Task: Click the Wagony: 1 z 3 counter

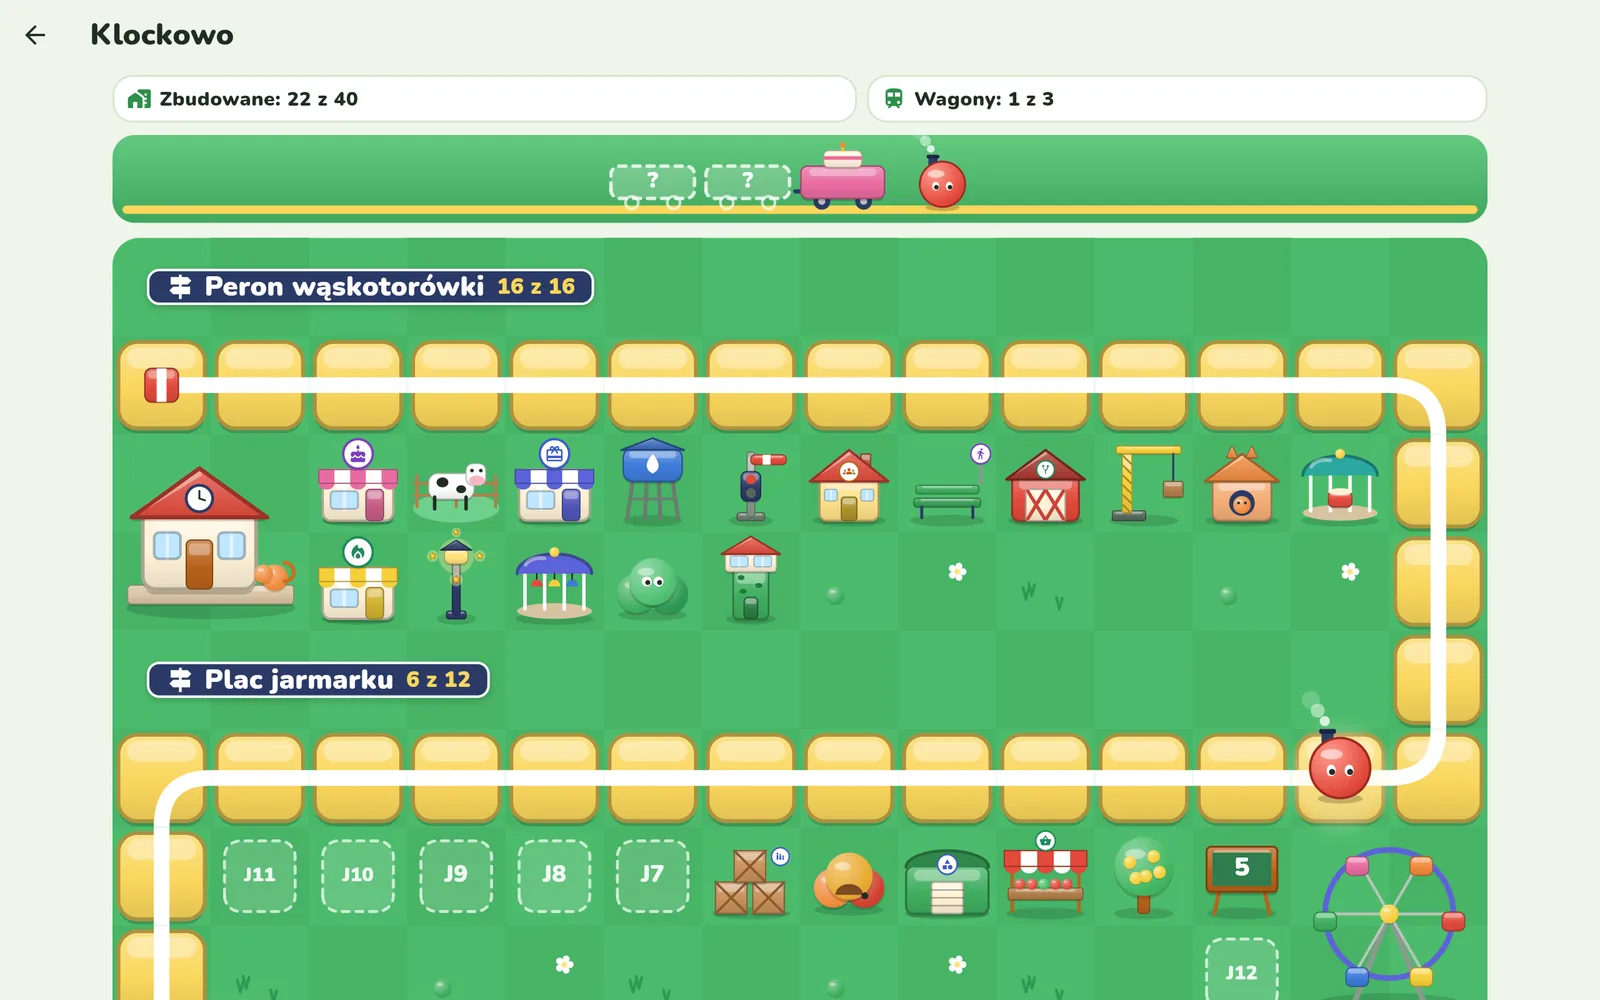Action: (x=1177, y=99)
